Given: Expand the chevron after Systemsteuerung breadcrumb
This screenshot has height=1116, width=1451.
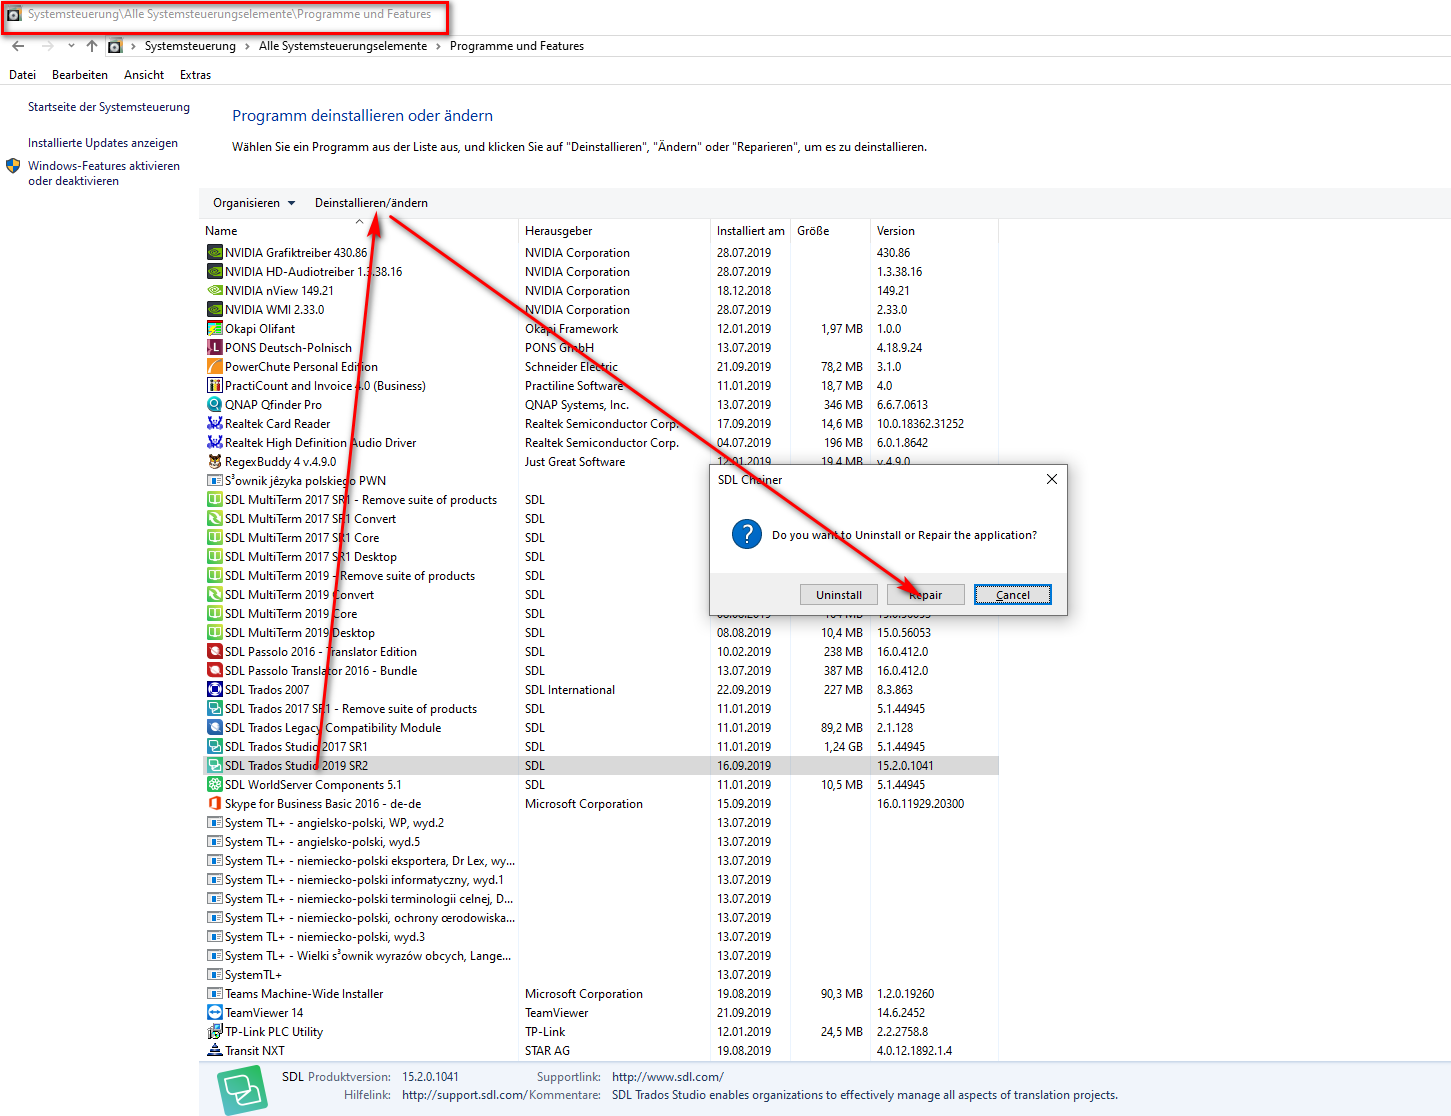Looking at the screenshot, I should 247,46.
